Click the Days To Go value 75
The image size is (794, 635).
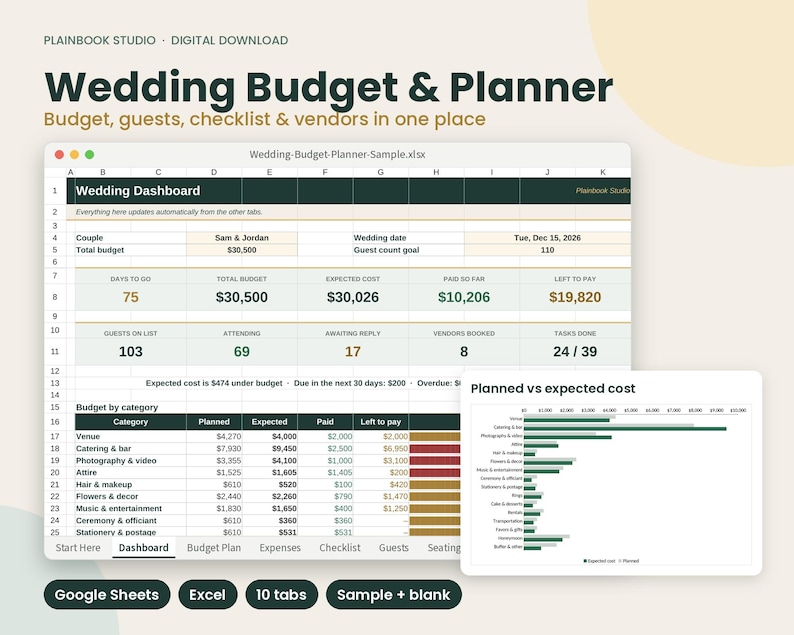[x=131, y=297]
